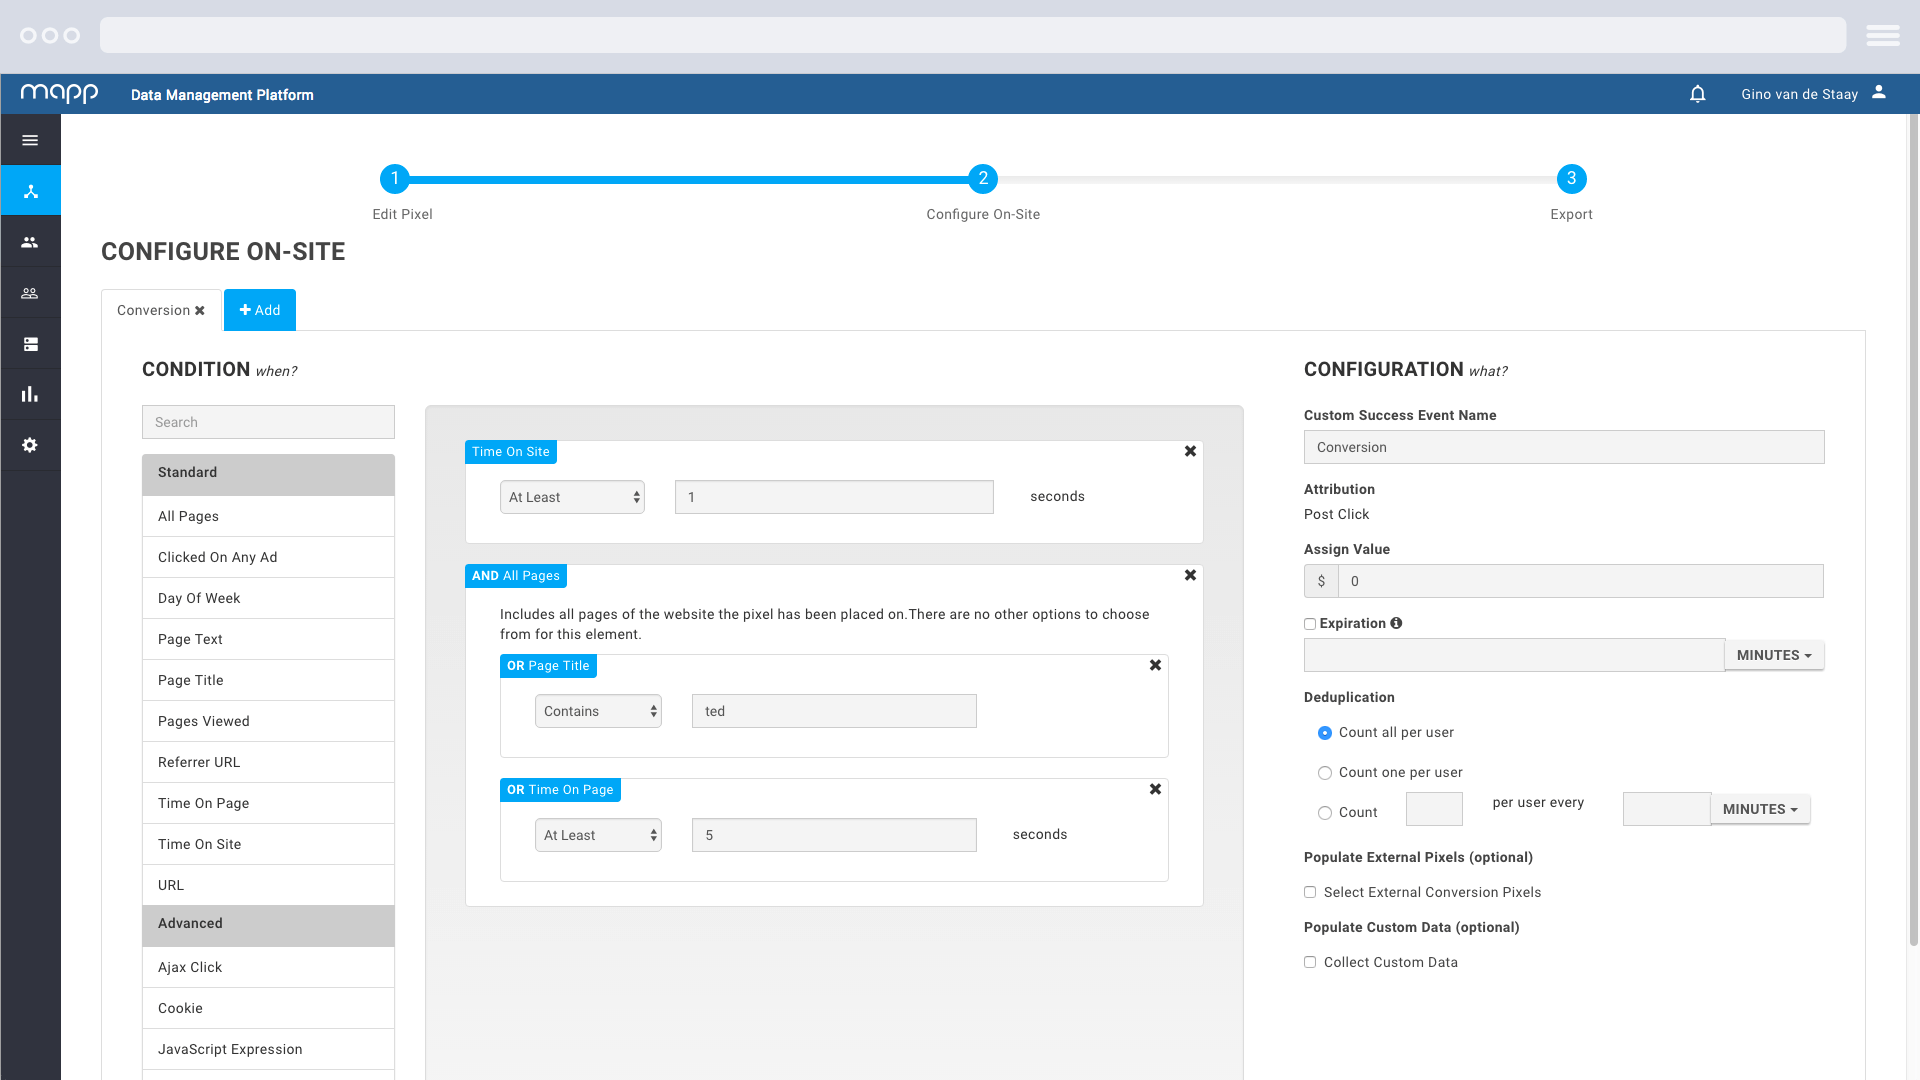Screen dimensions: 1920x1080
Task: Expand the MINUTES dropdown next to Expiration
Action: 1774,654
